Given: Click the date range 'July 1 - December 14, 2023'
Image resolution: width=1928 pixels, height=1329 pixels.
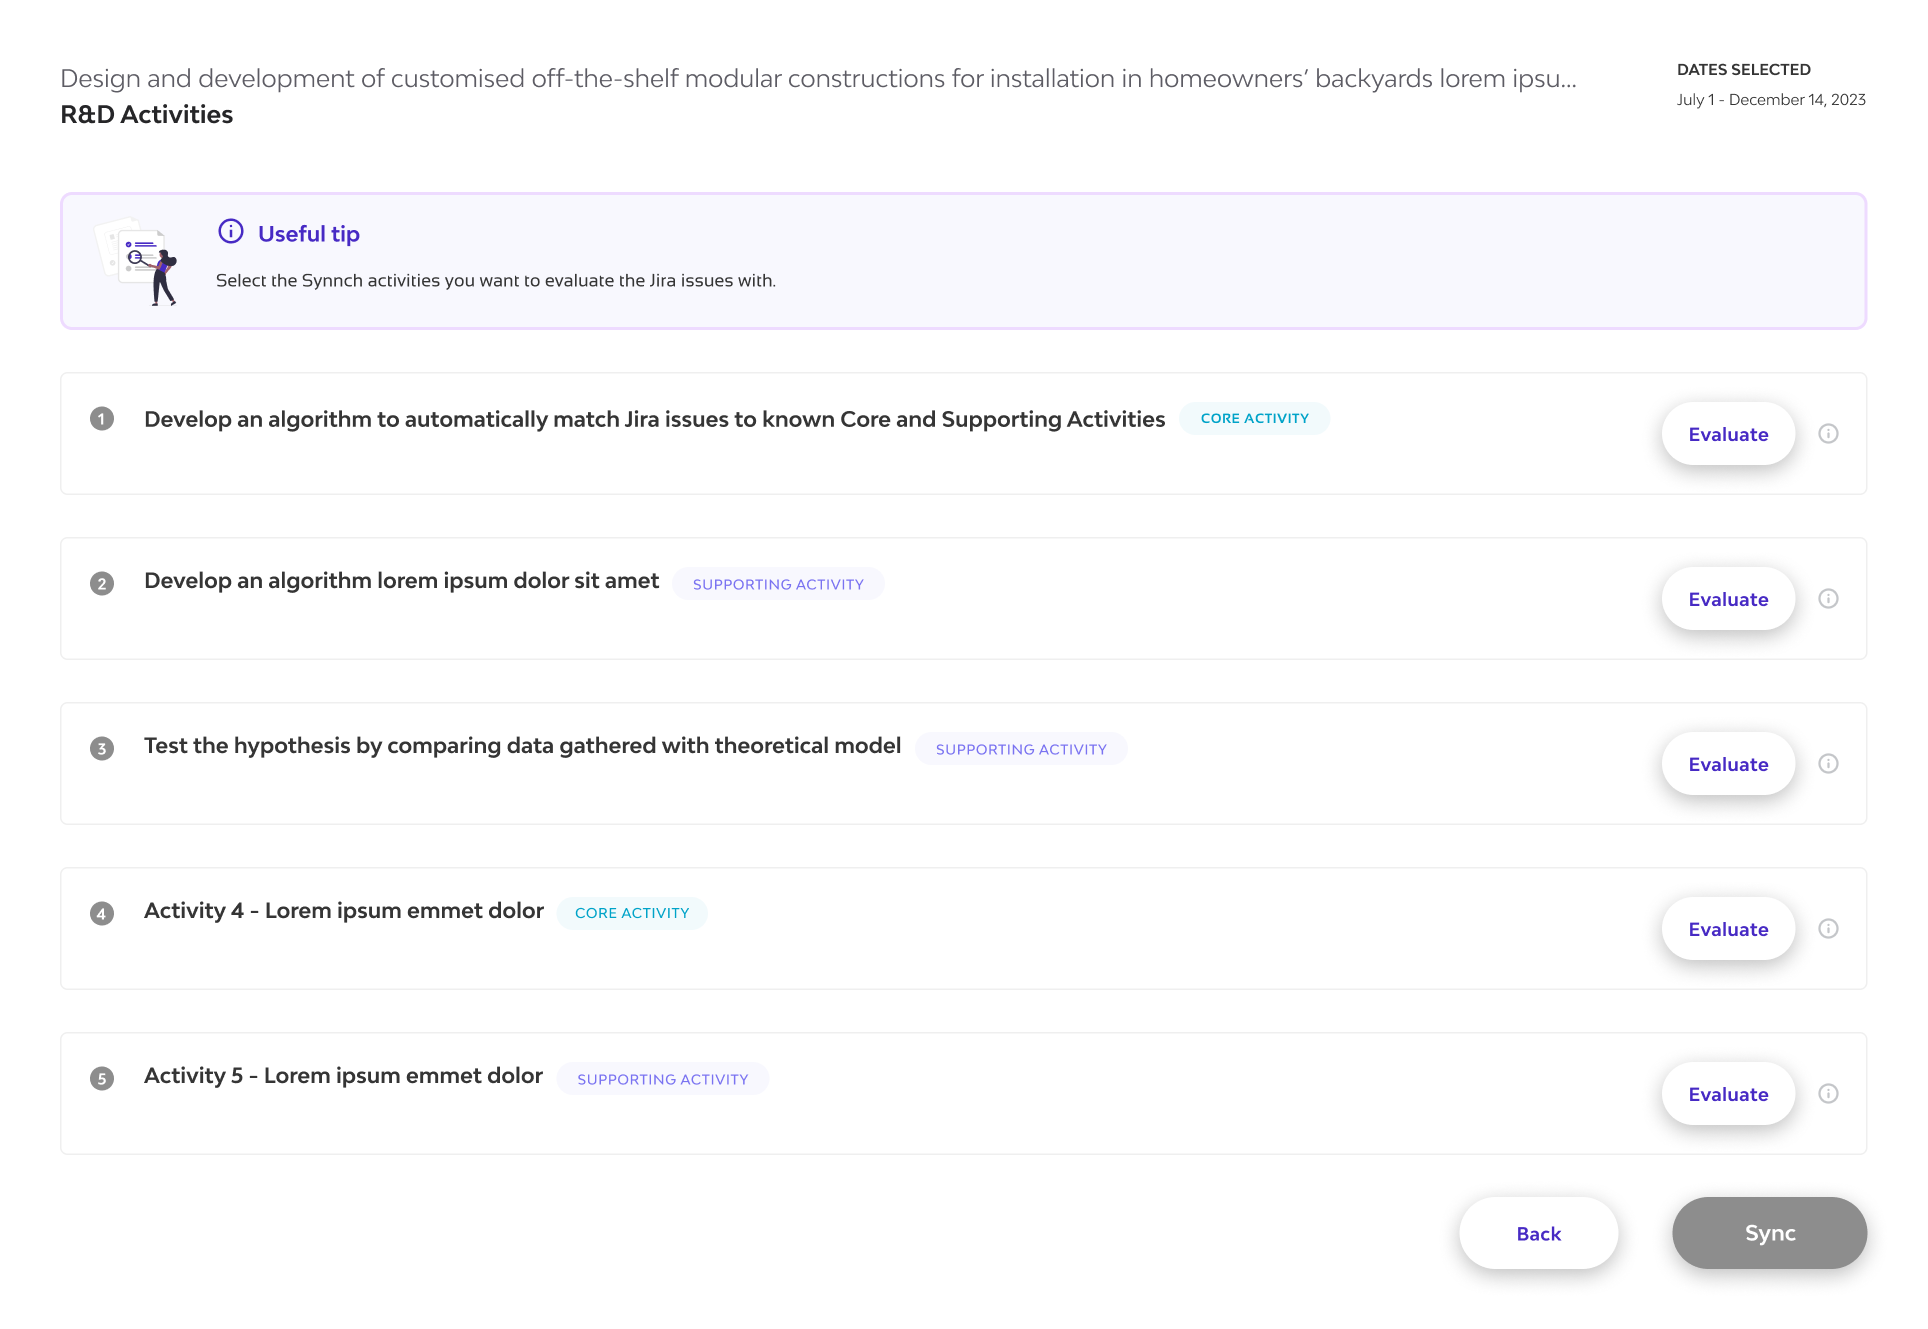Looking at the screenshot, I should (x=1771, y=100).
